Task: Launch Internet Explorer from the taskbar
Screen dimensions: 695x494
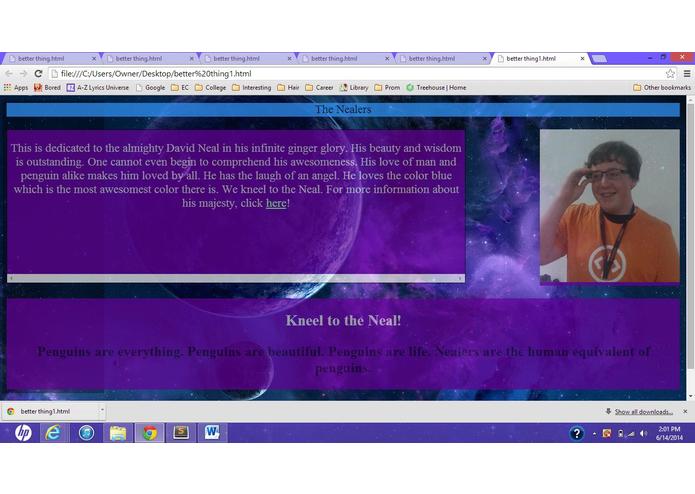Action: [54, 432]
